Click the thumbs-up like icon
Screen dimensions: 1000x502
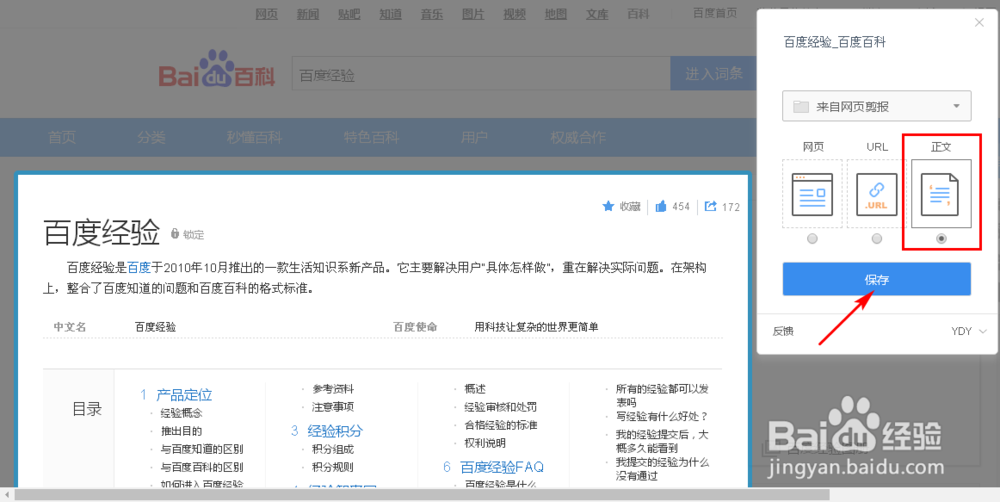click(x=661, y=206)
